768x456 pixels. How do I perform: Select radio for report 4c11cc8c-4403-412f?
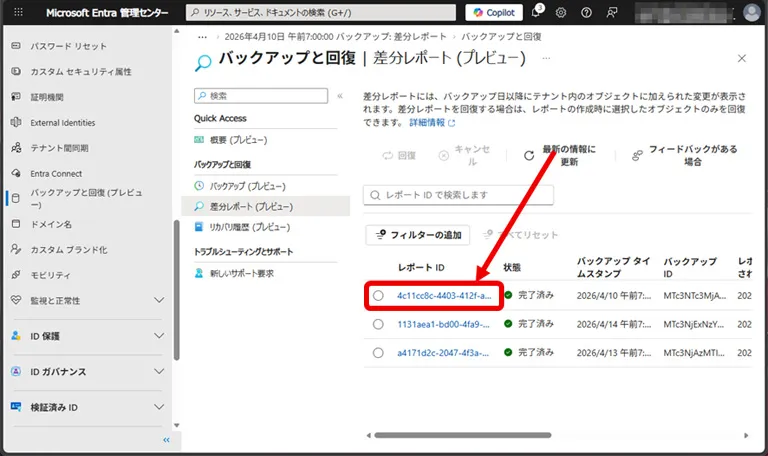click(x=378, y=295)
